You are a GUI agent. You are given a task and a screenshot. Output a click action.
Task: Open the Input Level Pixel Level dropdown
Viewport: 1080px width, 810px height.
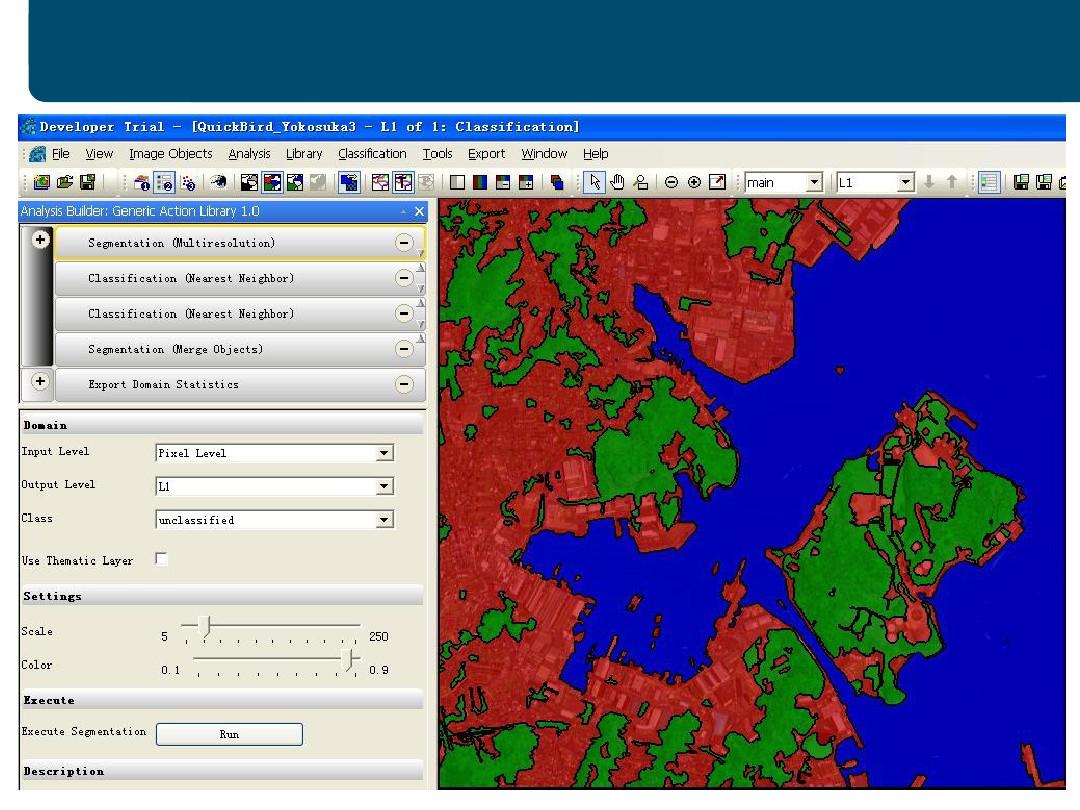tap(384, 453)
